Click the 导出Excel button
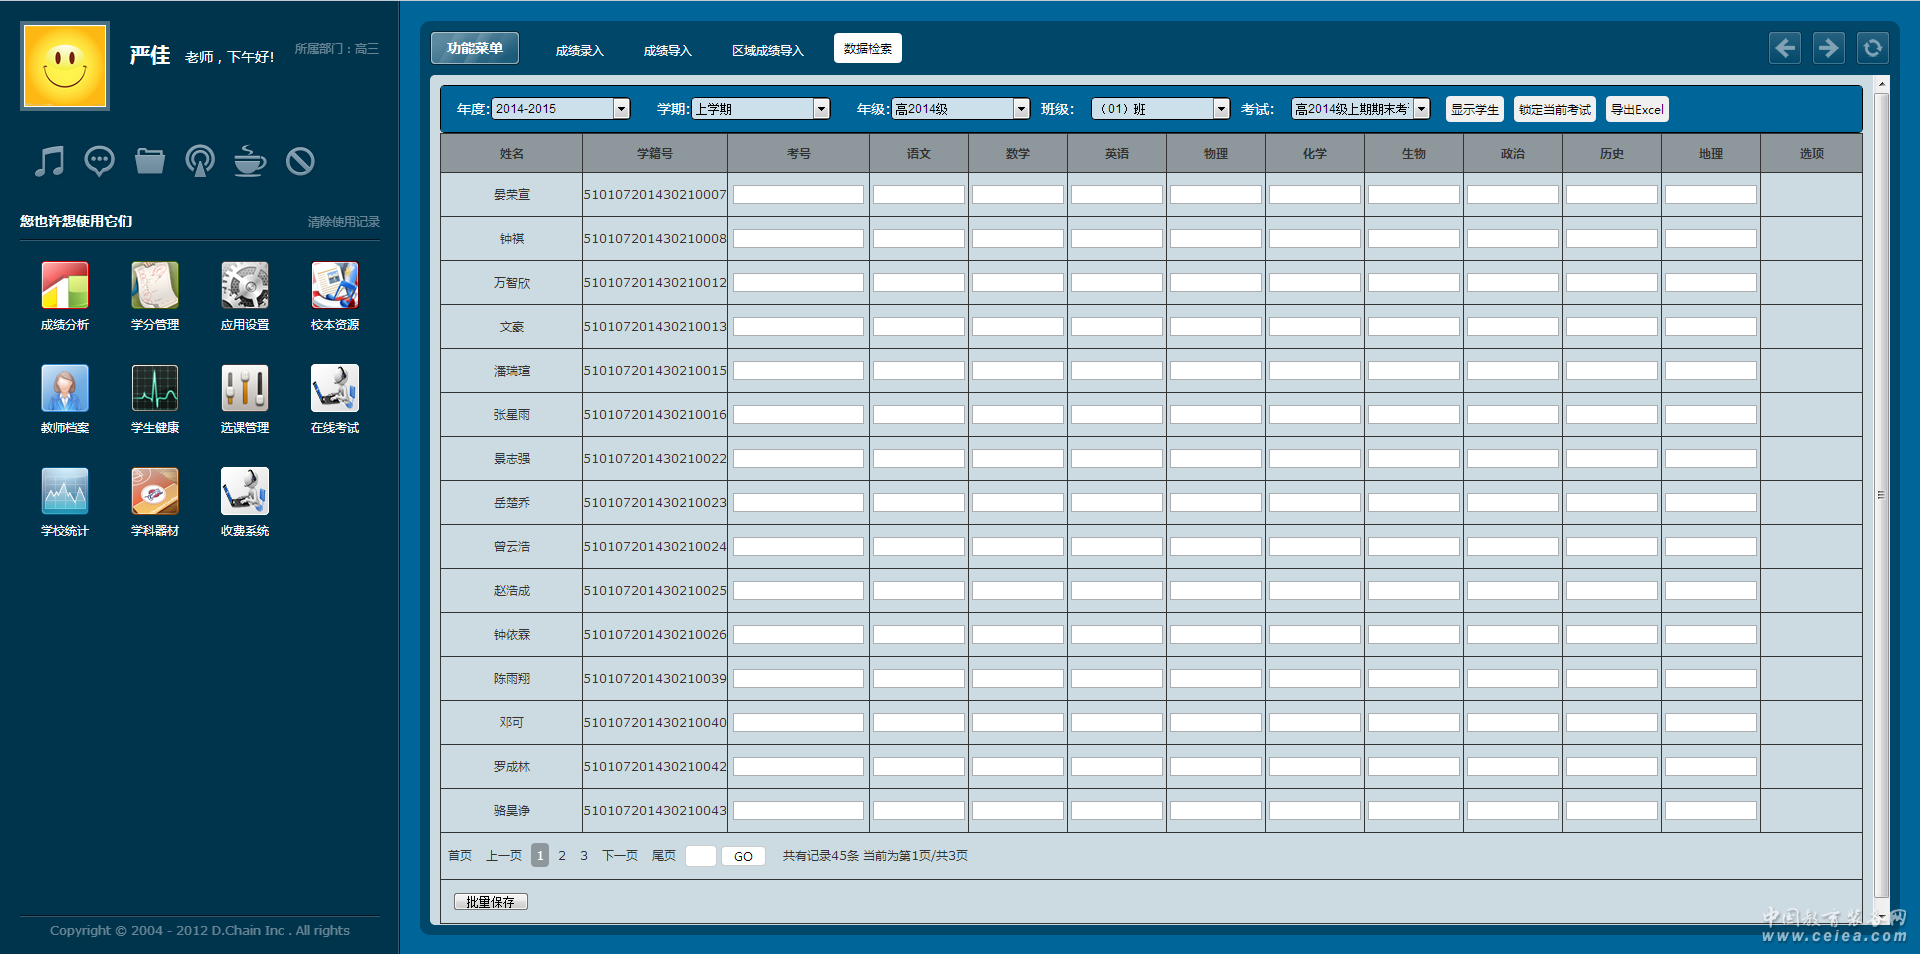 click(1637, 109)
